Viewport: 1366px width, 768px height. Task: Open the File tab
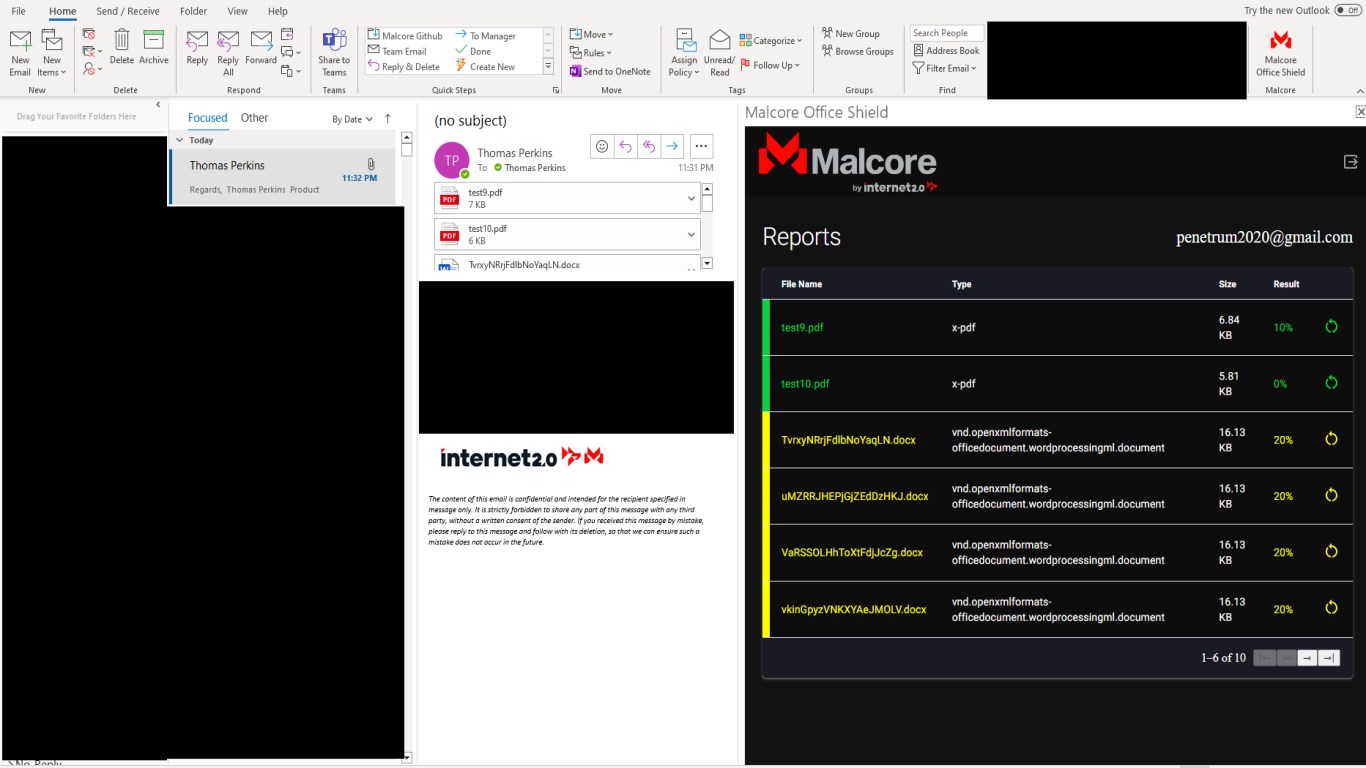19,11
